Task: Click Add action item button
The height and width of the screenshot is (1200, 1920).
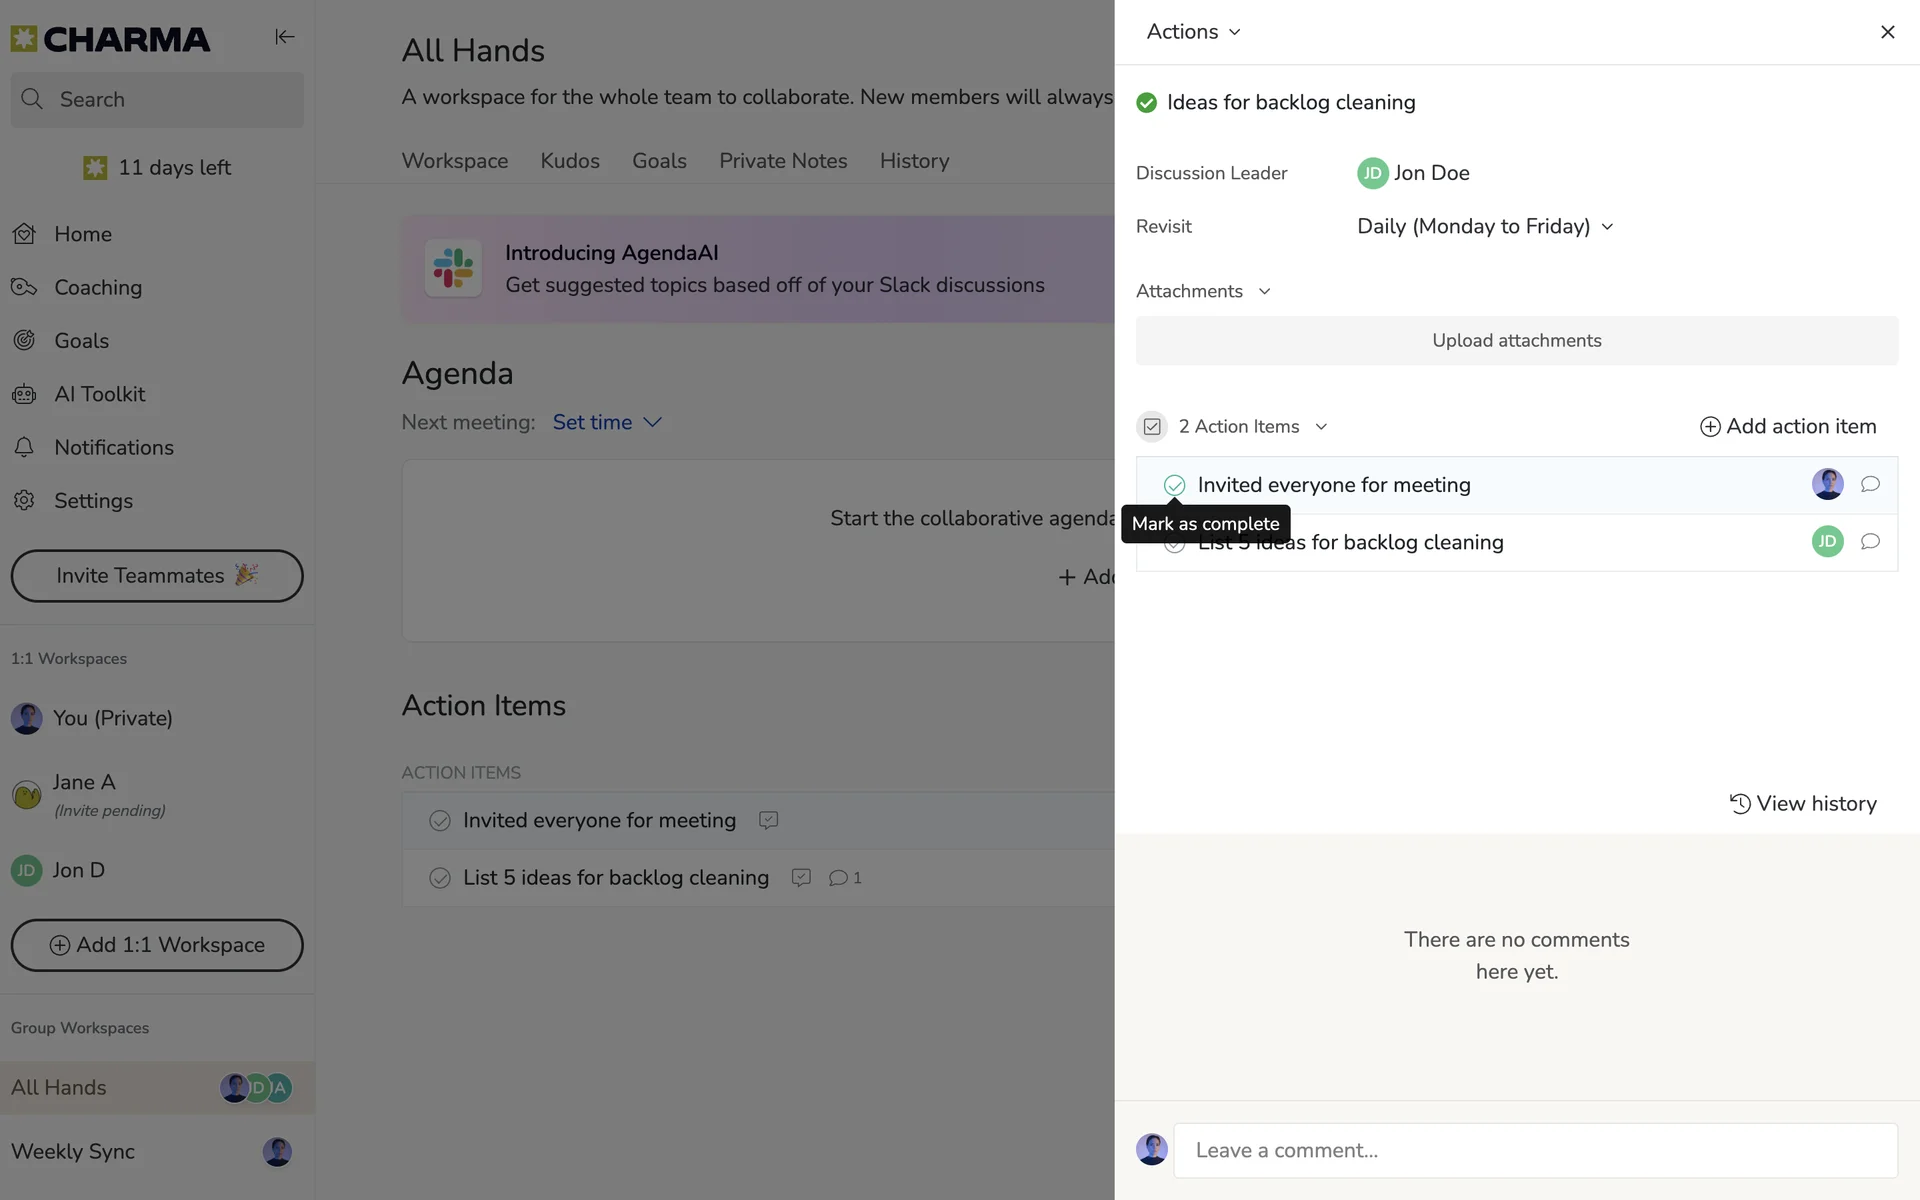Action: tap(1787, 427)
